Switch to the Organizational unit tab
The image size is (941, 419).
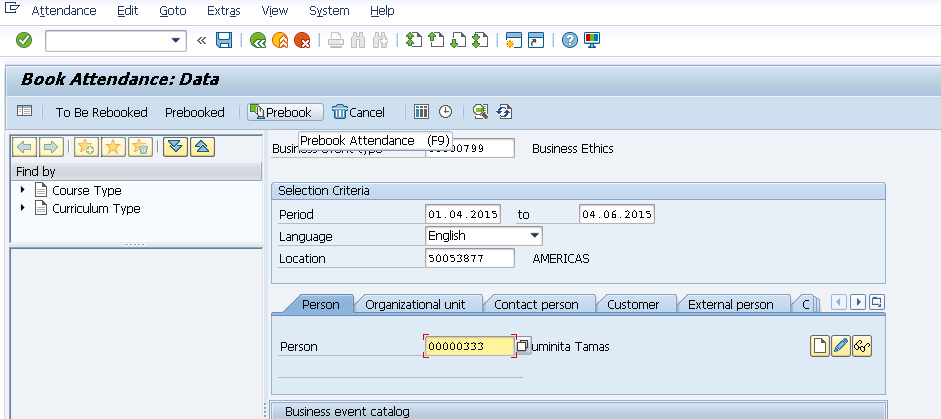tap(415, 304)
